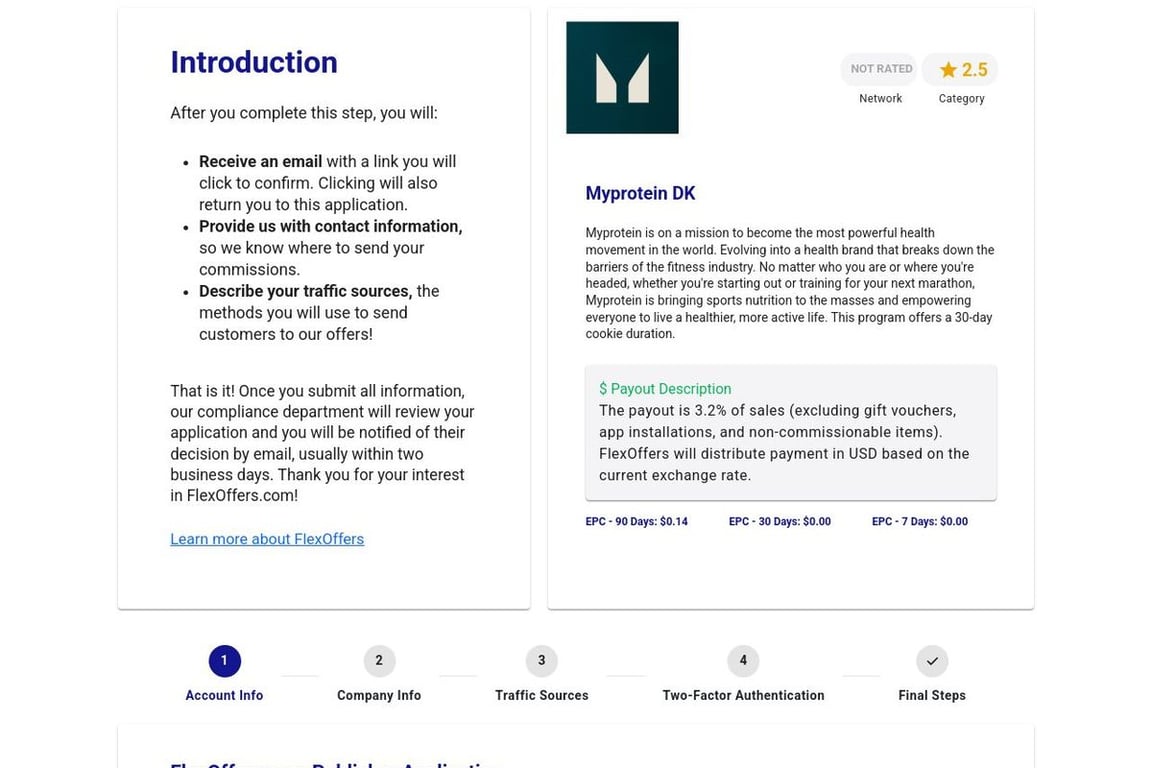The width and height of the screenshot is (1152, 768).
Task: Select step 1 circle for Account Info
Action: point(224,661)
